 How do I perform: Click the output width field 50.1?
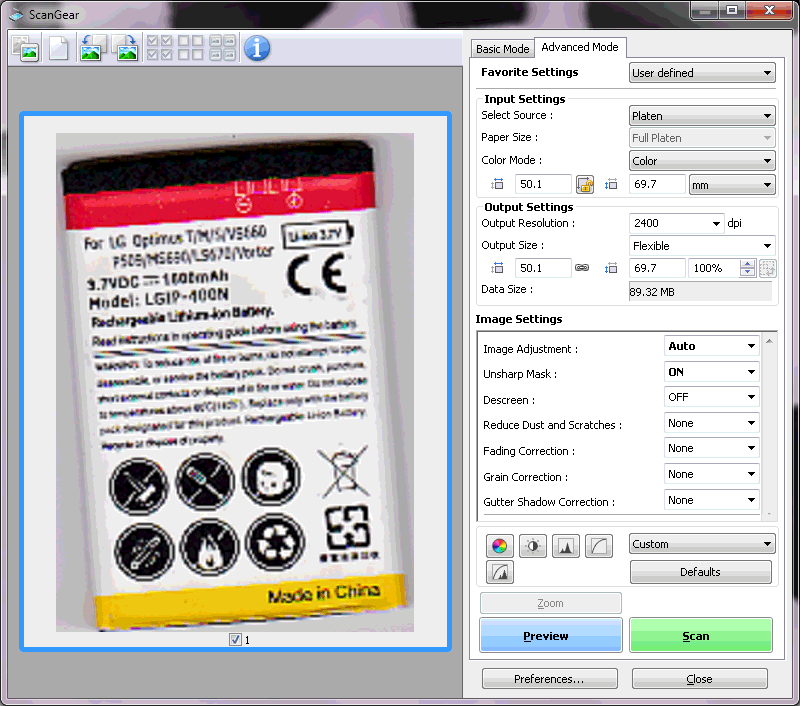(x=543, y=268)
